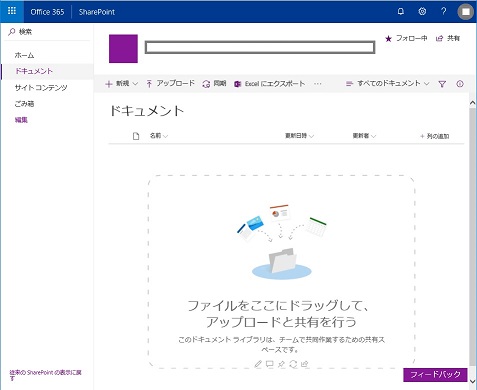The height and width of the screenshot is (390, 477).
Task: Click the フォロー中 following label
Action: 412,38
